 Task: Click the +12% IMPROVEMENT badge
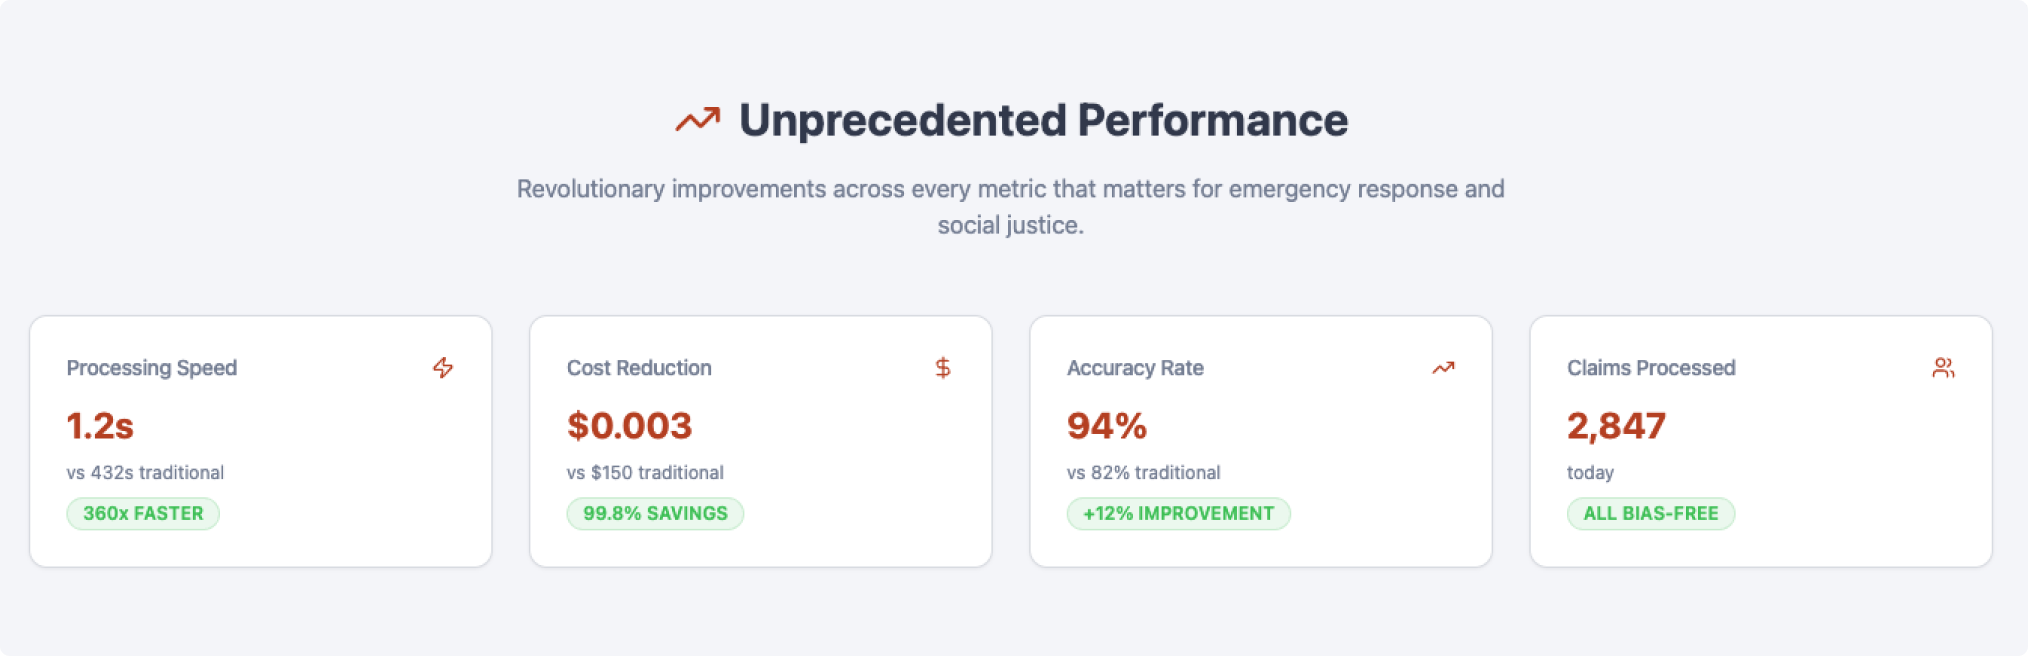click(x=1178, y=514)
